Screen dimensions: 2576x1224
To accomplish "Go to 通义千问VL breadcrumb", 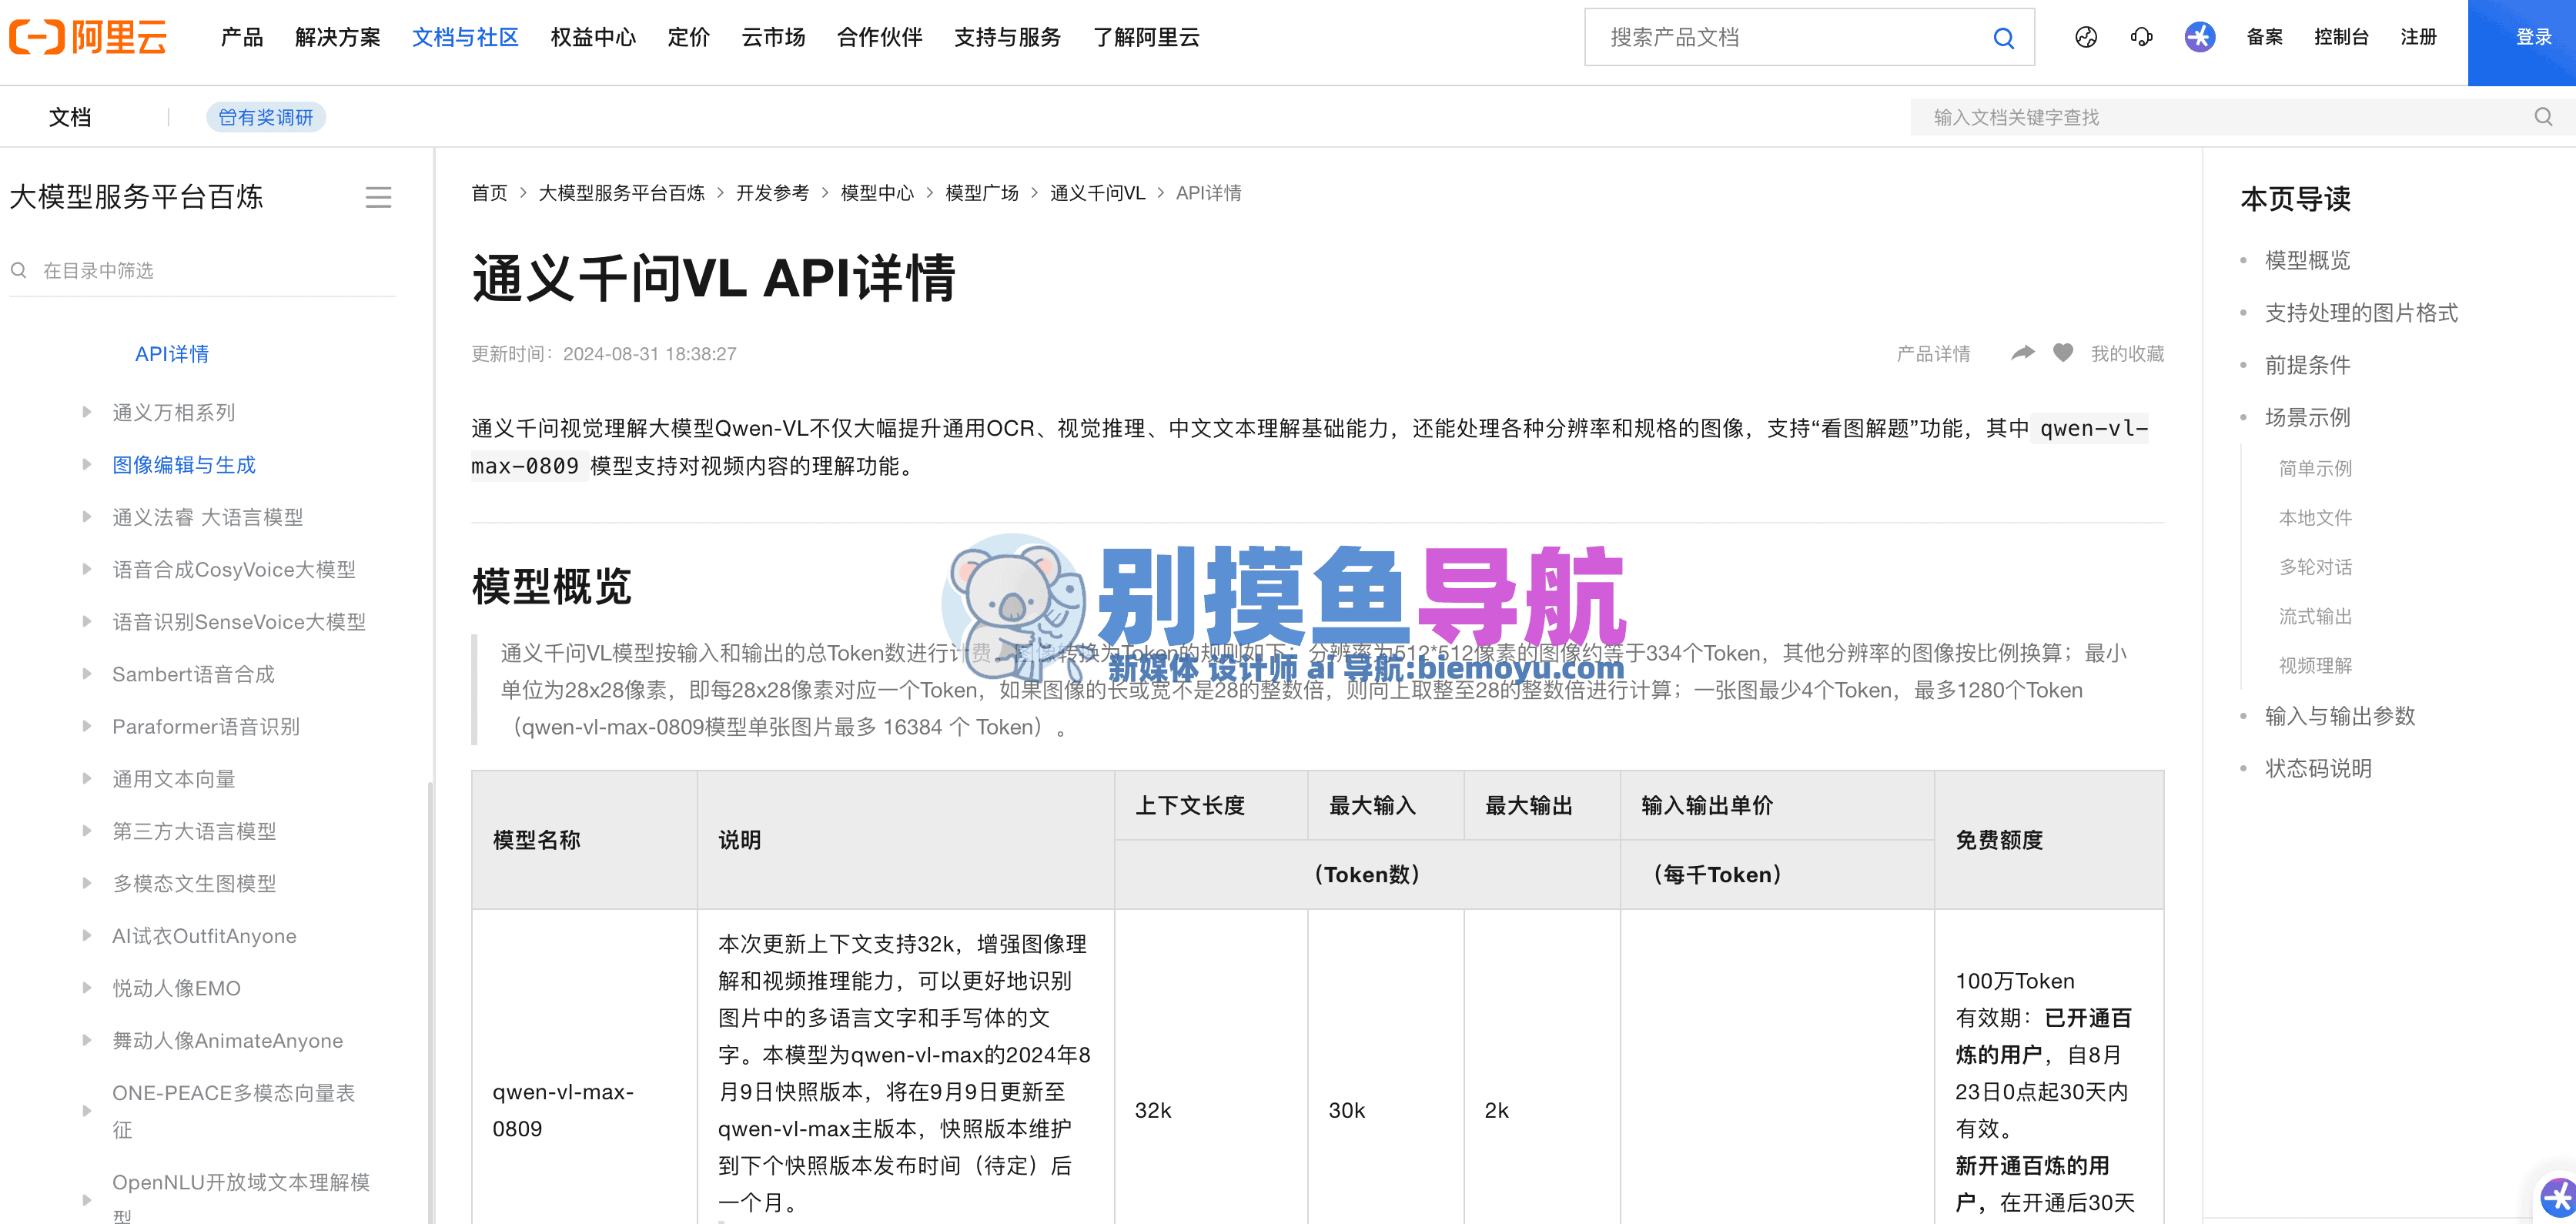I will (x=1097, y=192).
